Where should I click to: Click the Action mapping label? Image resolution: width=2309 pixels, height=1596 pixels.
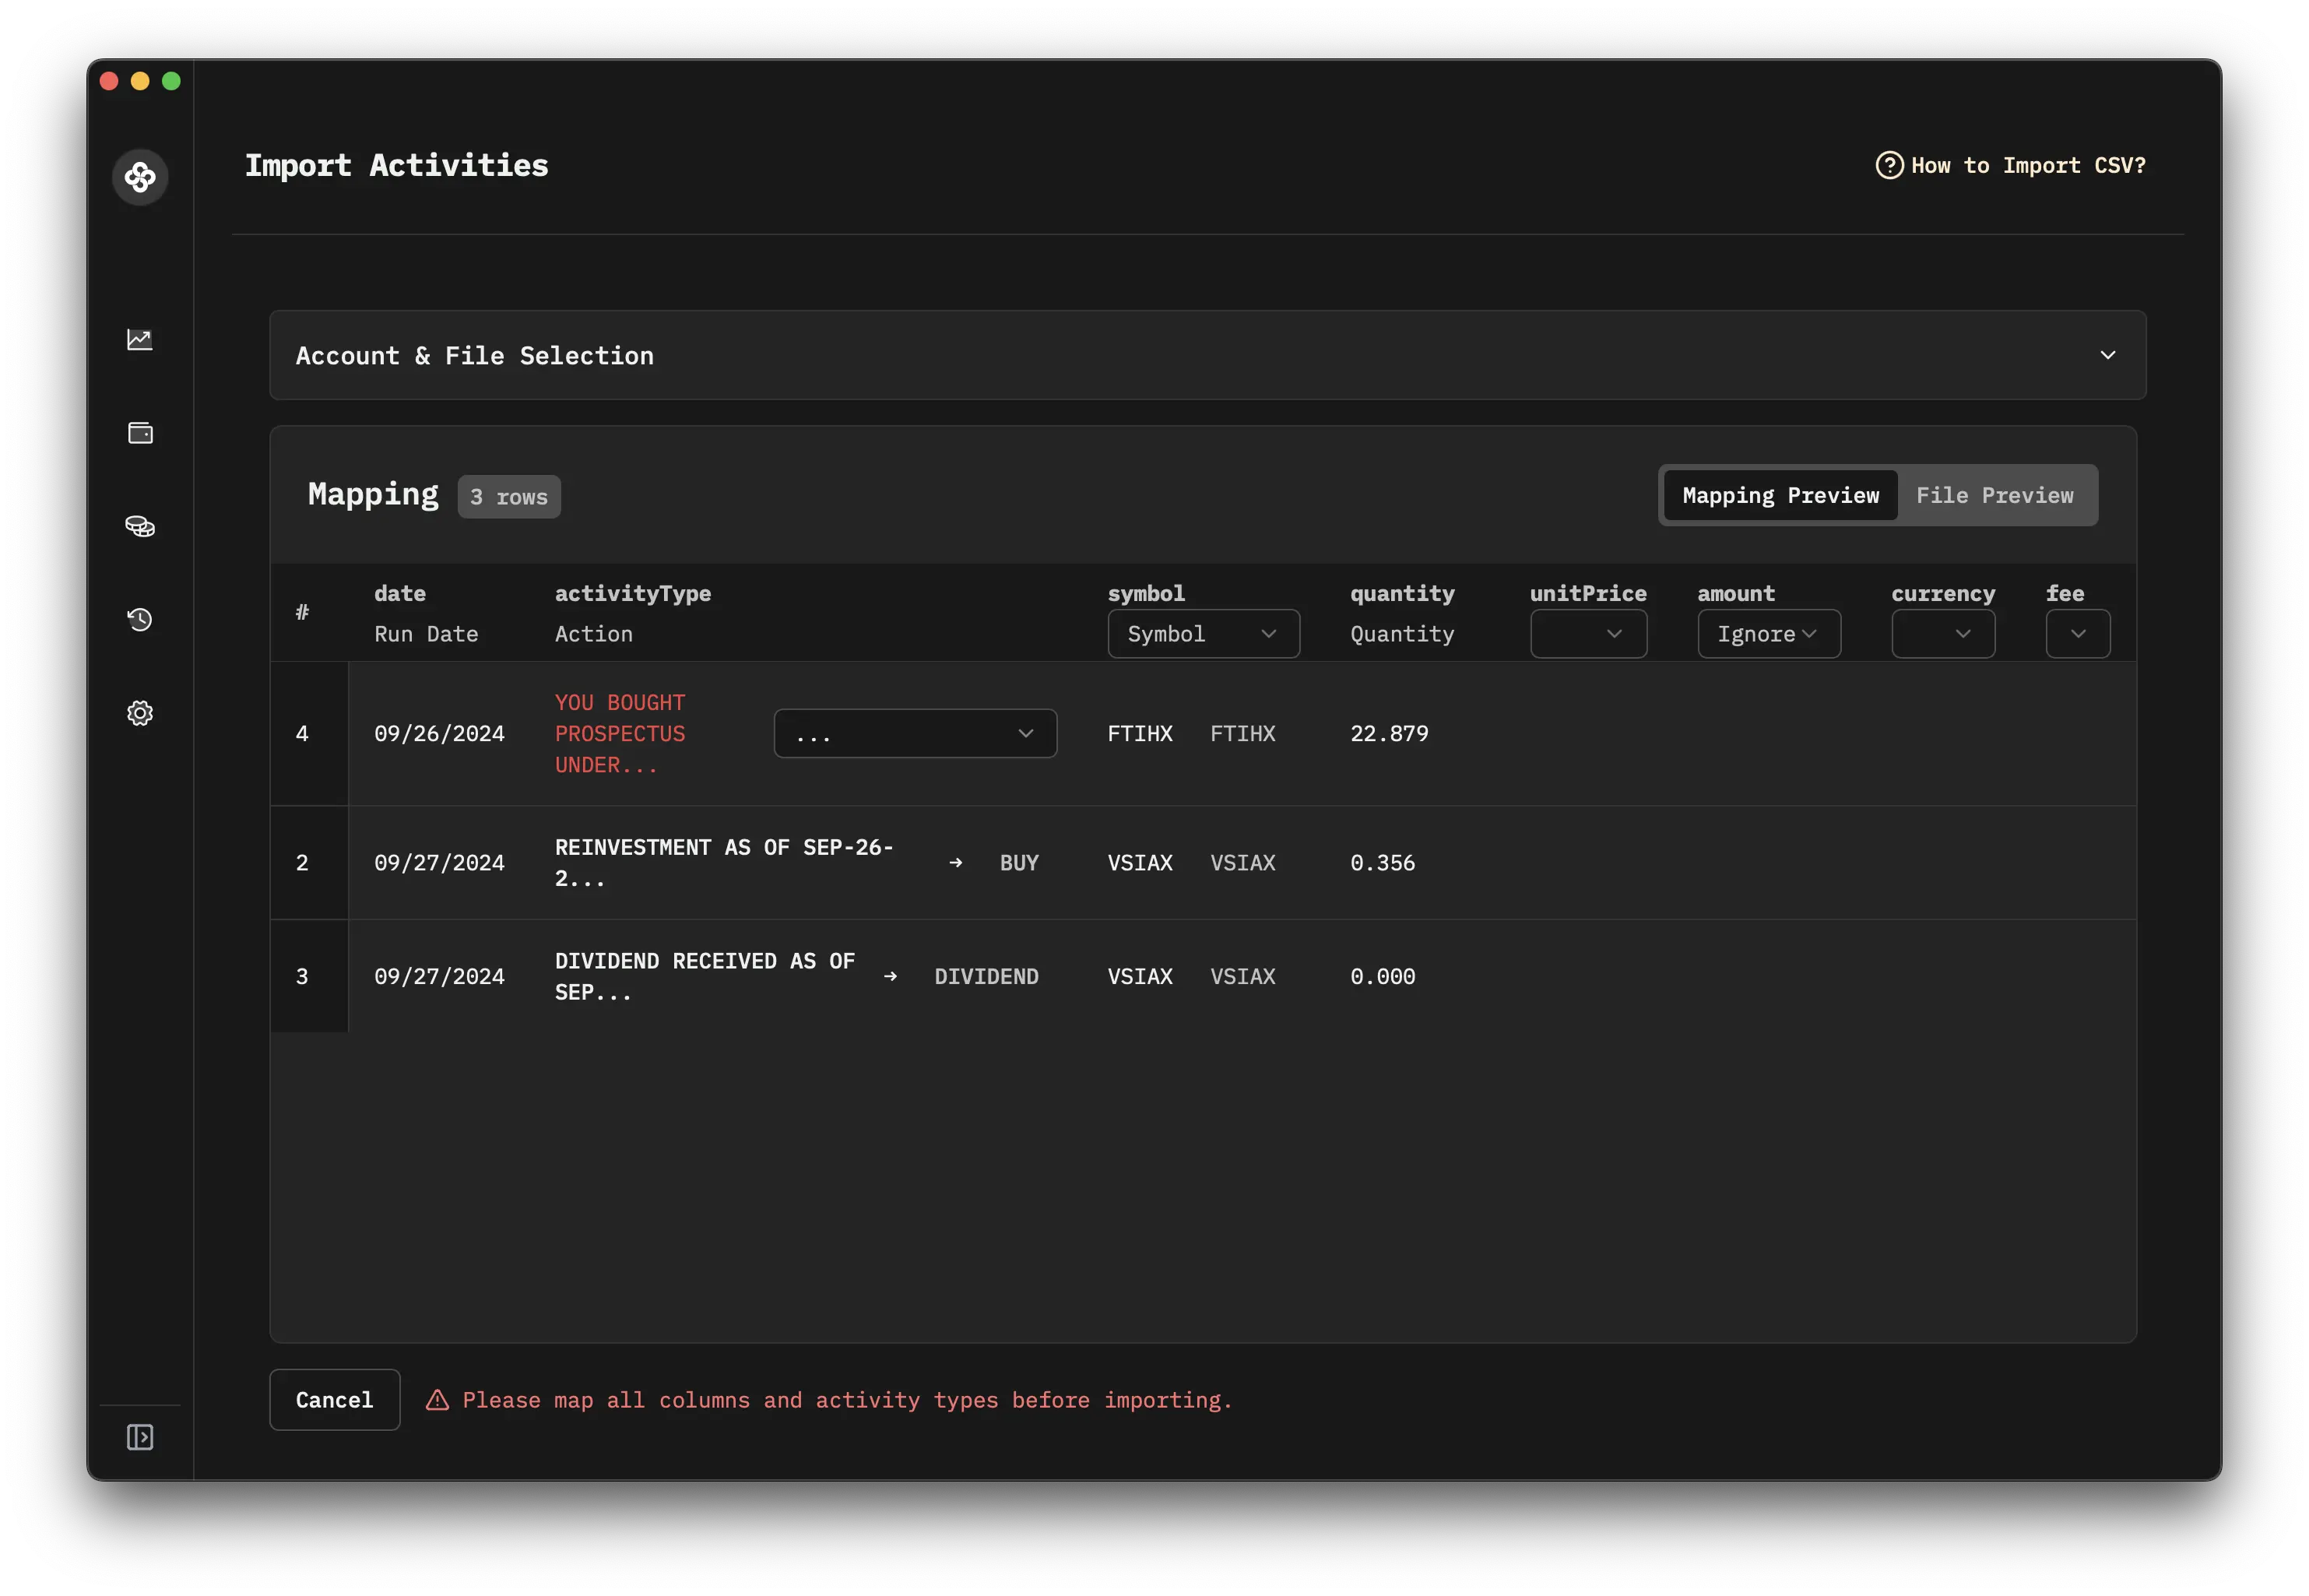click(x=594, y=634)
